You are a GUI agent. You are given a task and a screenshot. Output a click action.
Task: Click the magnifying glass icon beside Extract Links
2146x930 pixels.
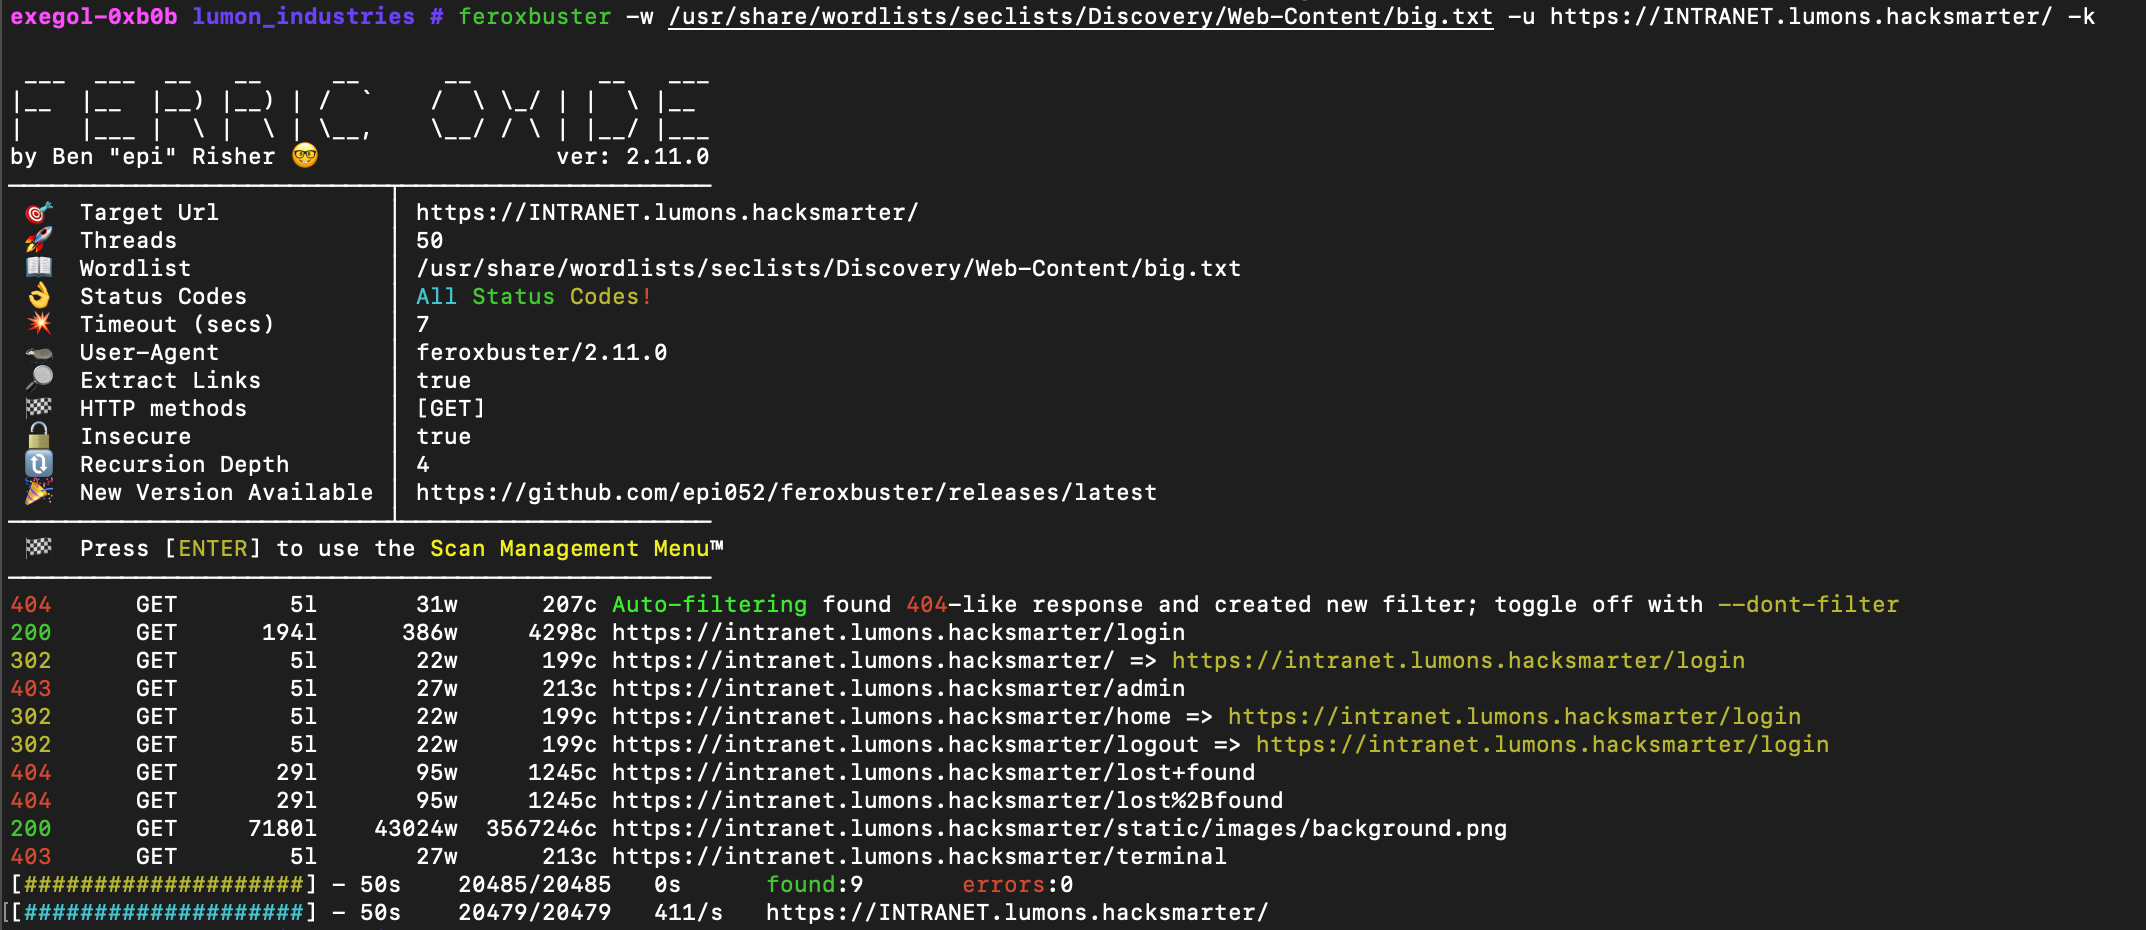pos(39,380)
